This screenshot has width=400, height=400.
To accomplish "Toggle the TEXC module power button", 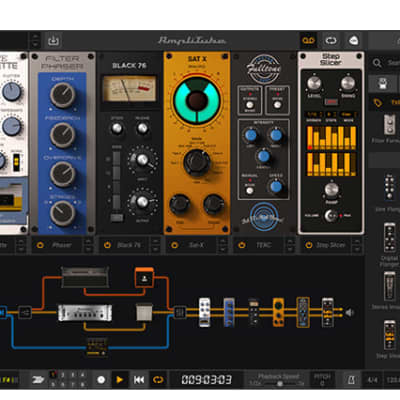I will (x=242, y=245).
